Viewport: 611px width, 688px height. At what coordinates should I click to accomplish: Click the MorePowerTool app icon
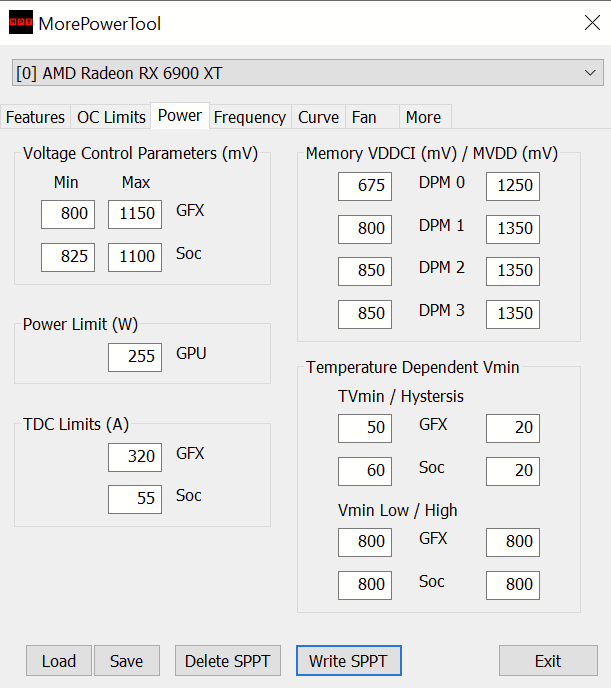tap(21, 22)
